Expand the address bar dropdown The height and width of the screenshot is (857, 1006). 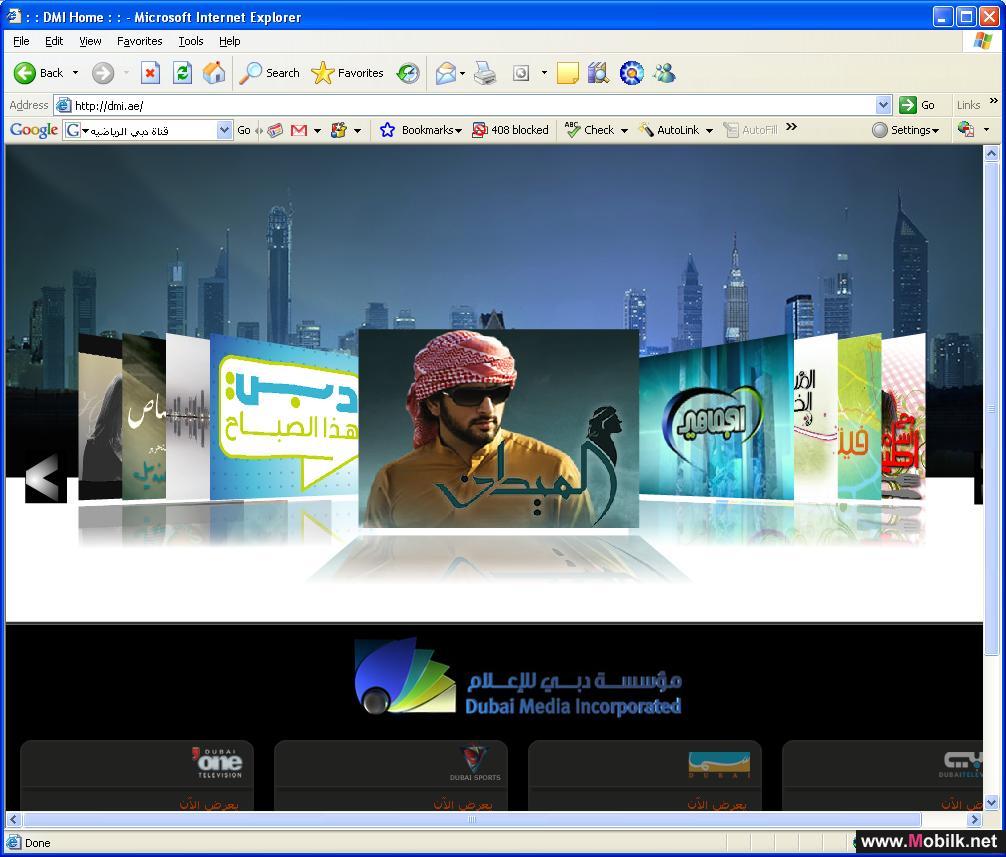[883, 105]
